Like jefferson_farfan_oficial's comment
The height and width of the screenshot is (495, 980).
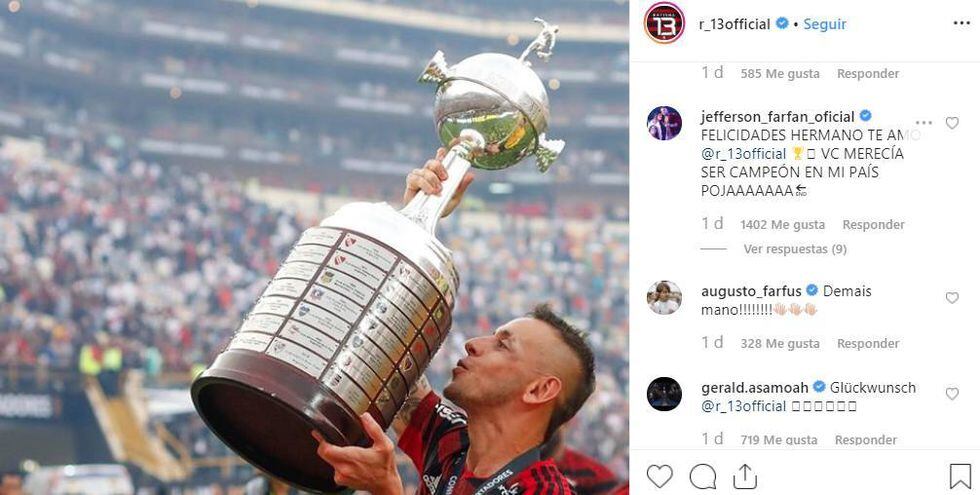[x=952, y=123]
